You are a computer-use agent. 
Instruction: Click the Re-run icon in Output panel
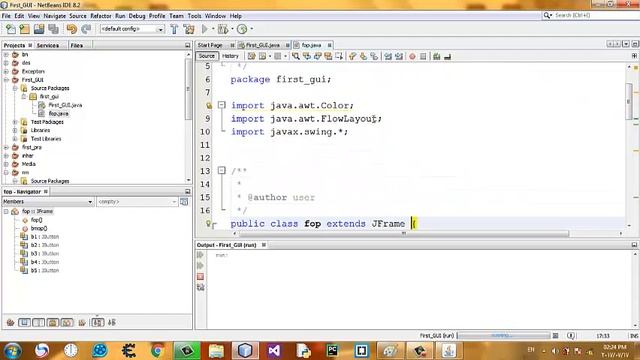point(200,255)
